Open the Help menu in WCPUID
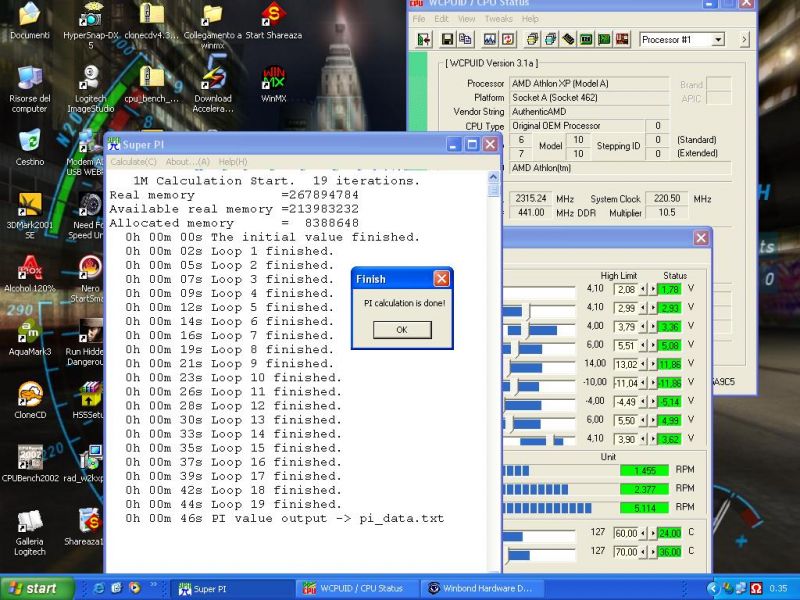The image size is (800, 600). [530, 19]
